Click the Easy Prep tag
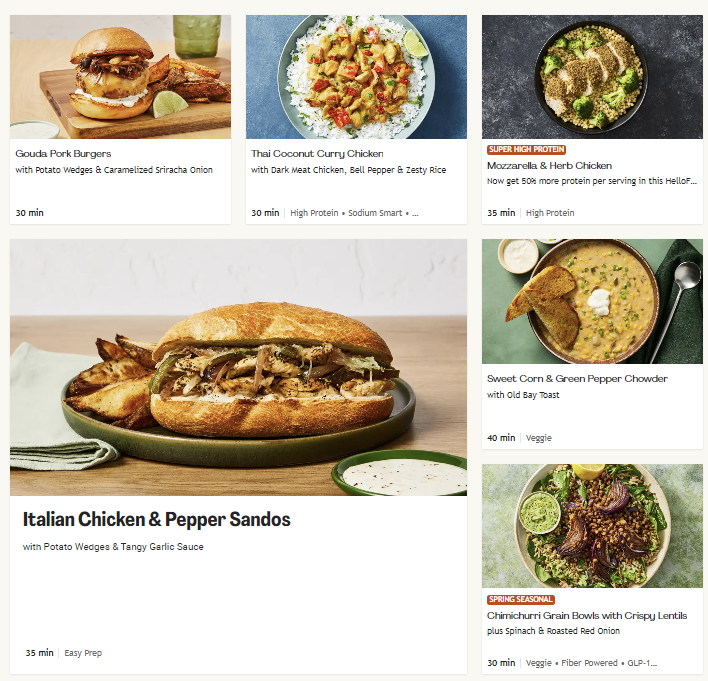The image size is (708, 681). pyautogui.click(x=83, y=653)
